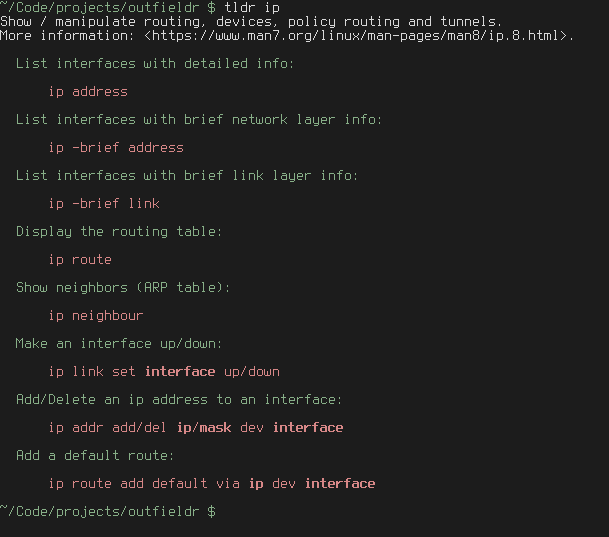Viewport: 609px width, 537px height.
Task: Click the 'Display the routing table' description
Action: pyautogui.click(x=119, y=232)
